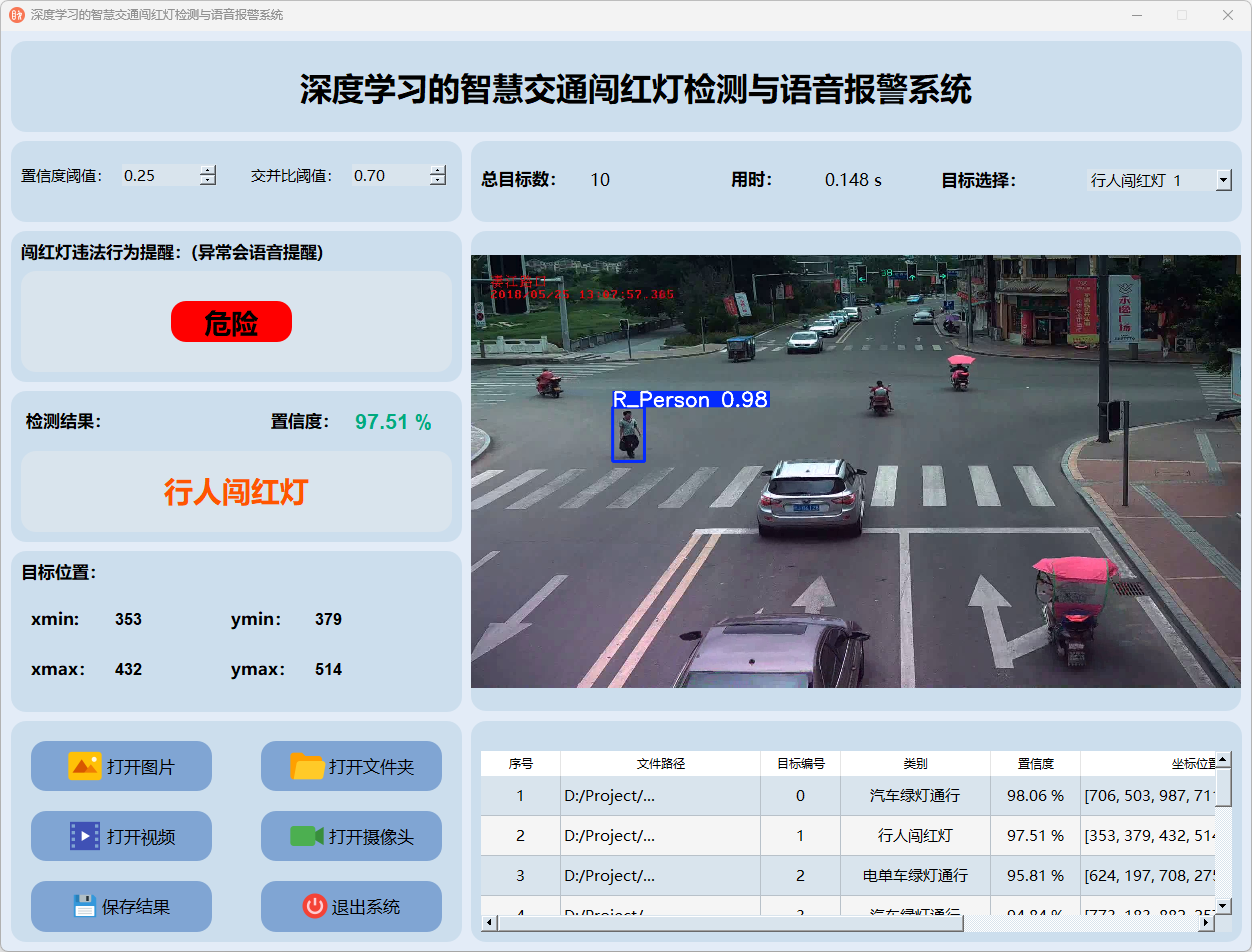Select the 汽车绿灯通行 first table row
Screen dimensions: 1252x952
click(x=915, y=796)
